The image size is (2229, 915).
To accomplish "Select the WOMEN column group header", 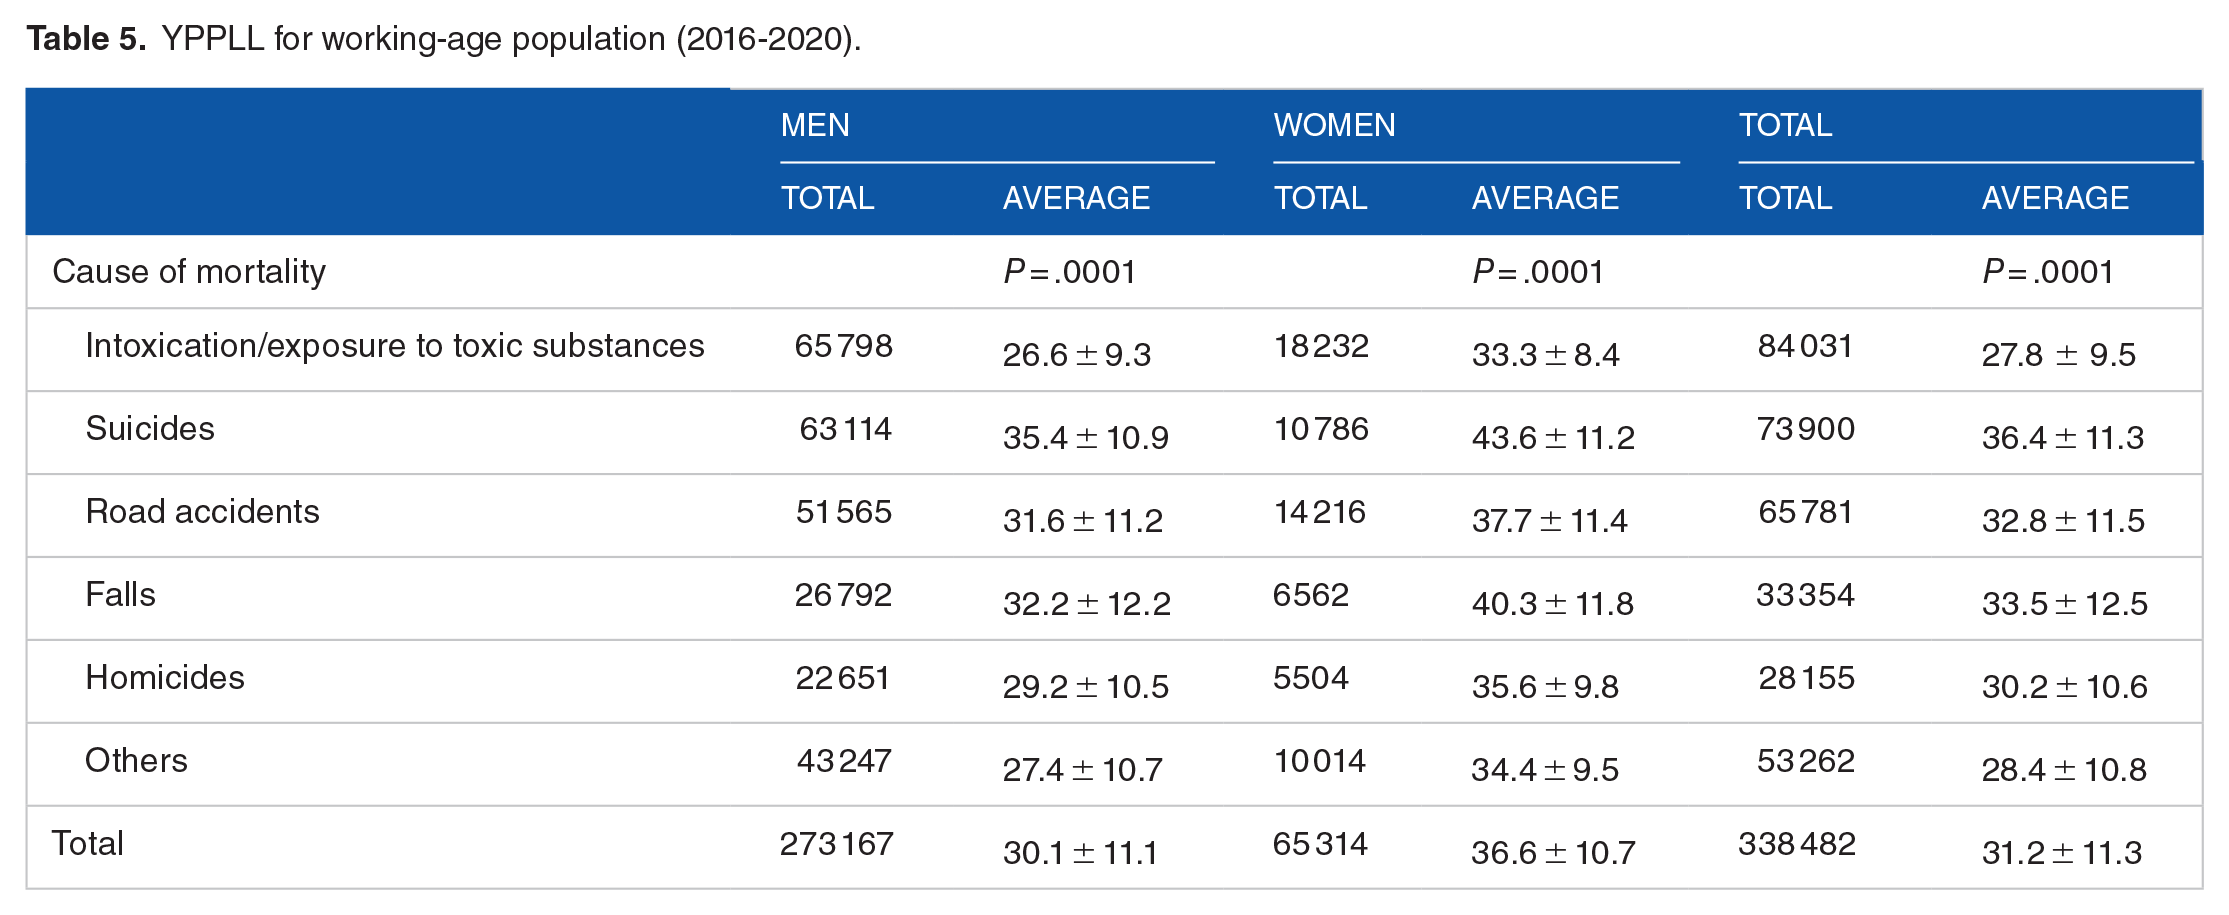I will 1334,125.
